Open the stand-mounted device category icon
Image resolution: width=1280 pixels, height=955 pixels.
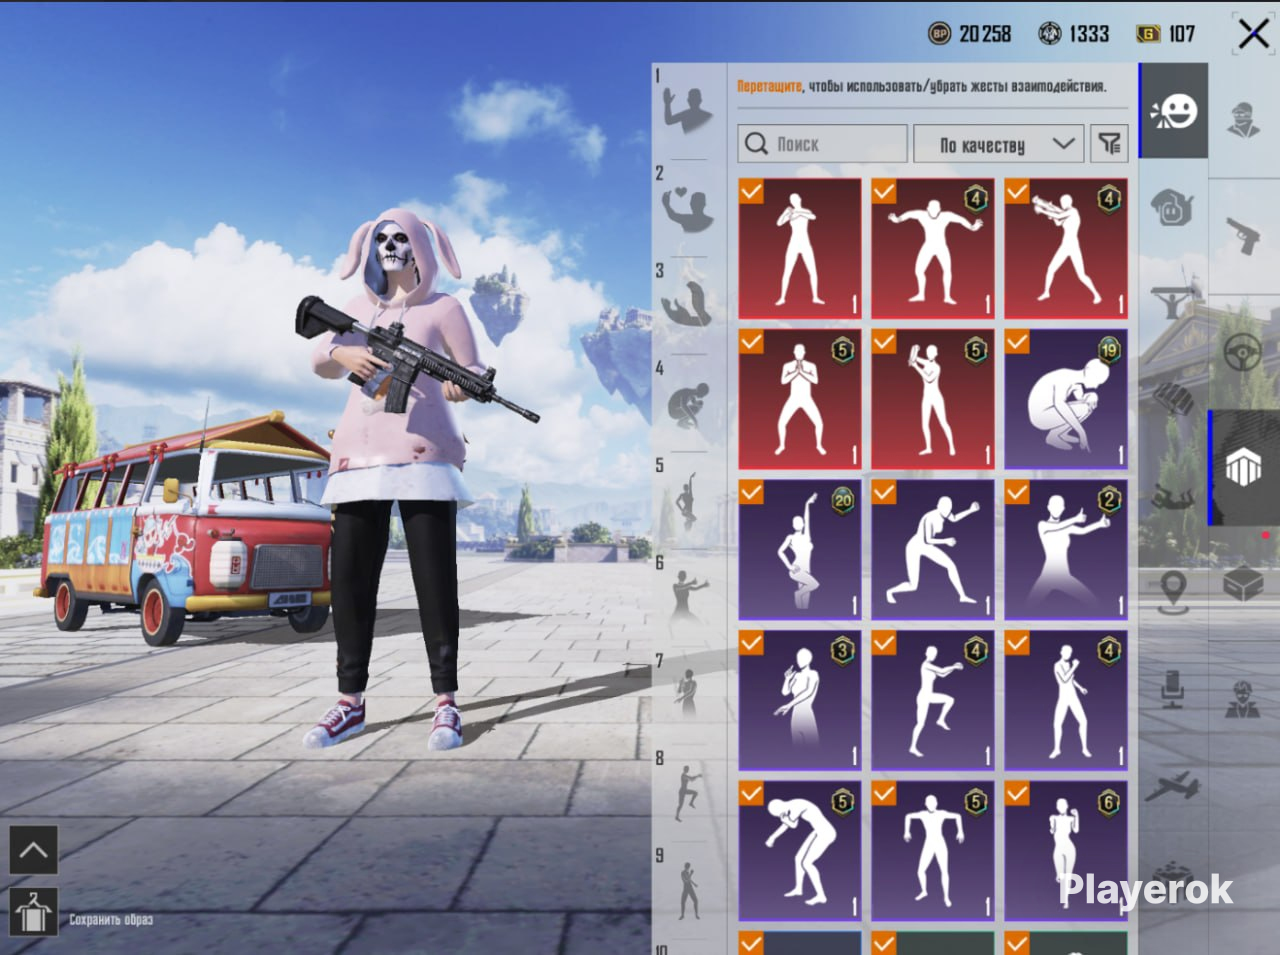[1173, 689]
